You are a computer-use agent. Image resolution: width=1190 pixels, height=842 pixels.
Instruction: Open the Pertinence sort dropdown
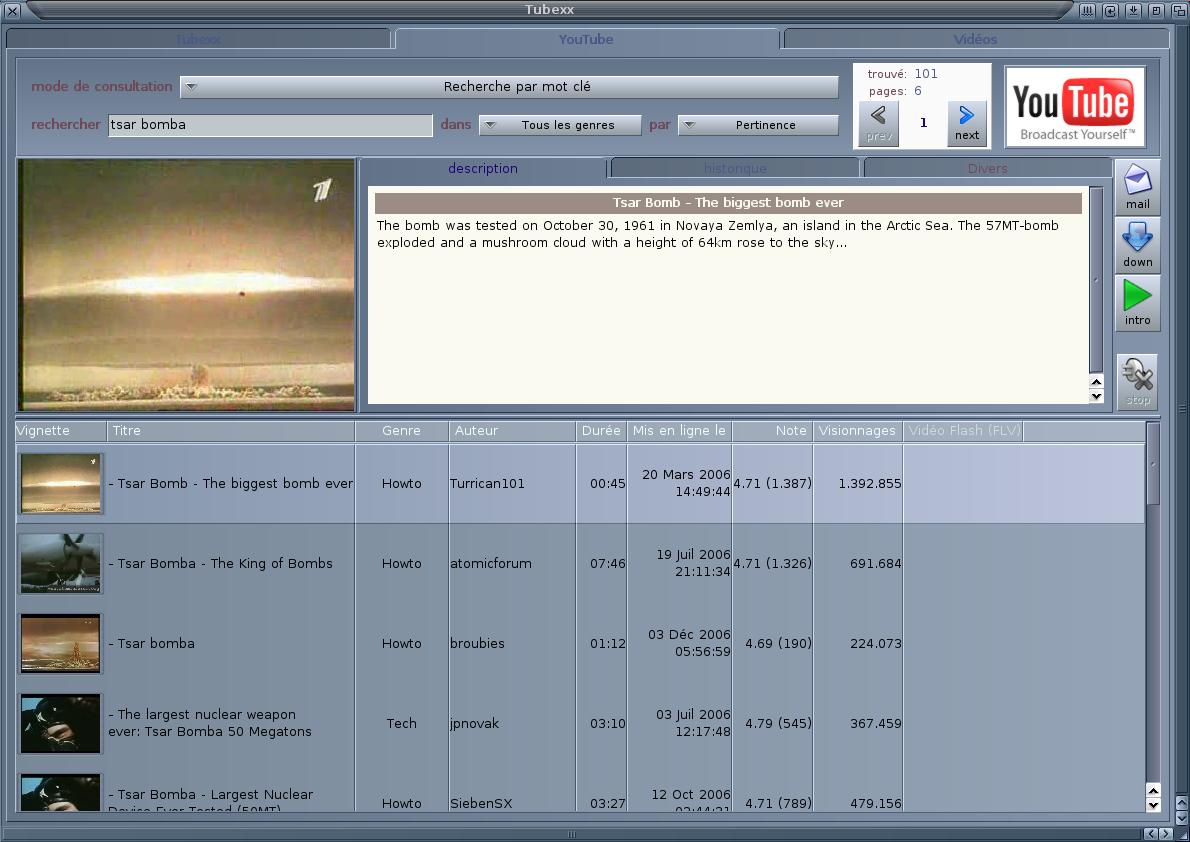pos(758,125)
